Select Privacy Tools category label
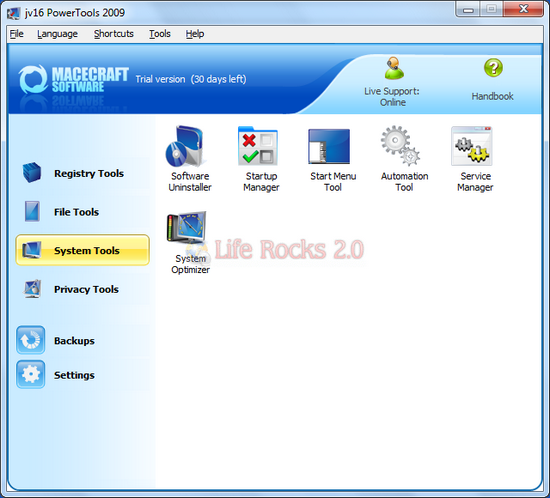The image size is (550, 498). 86,289
